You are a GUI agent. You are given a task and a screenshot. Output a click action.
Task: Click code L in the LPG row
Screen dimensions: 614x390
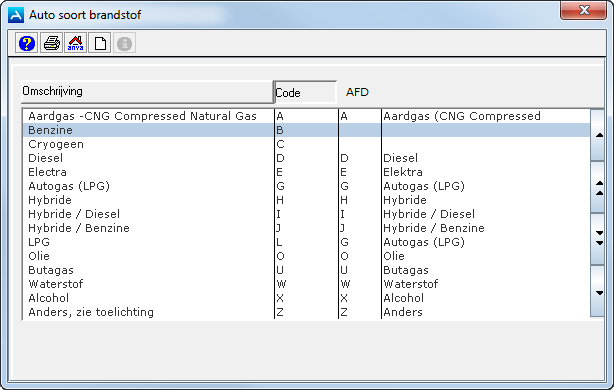coord(280,242)
